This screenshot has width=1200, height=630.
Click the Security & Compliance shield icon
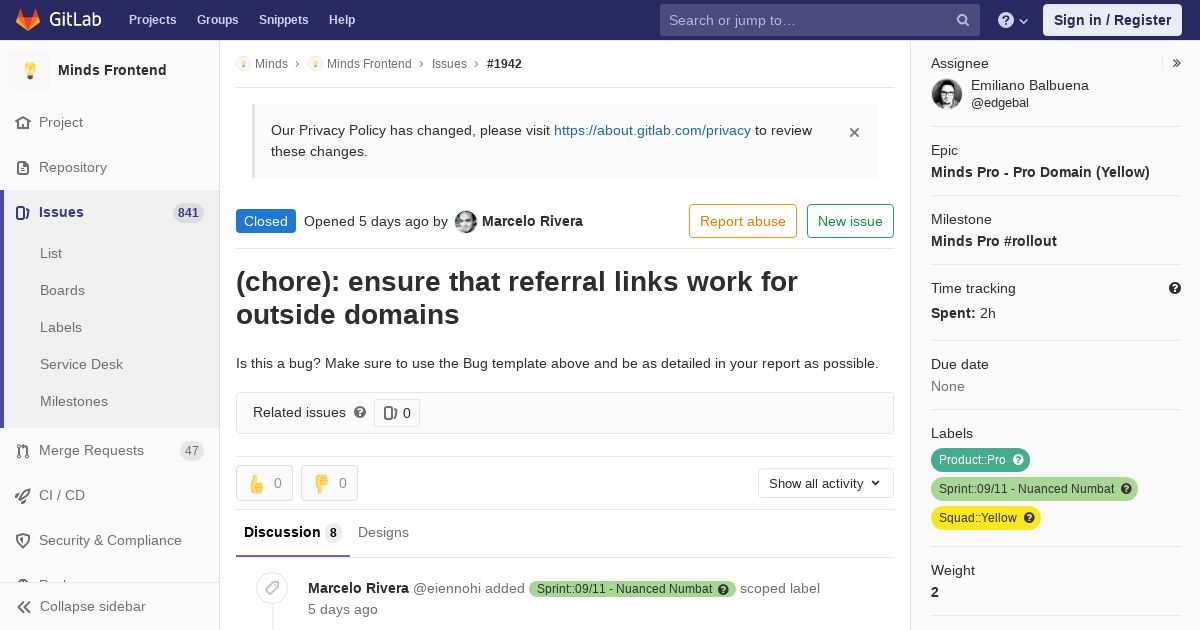pos(23,540)
